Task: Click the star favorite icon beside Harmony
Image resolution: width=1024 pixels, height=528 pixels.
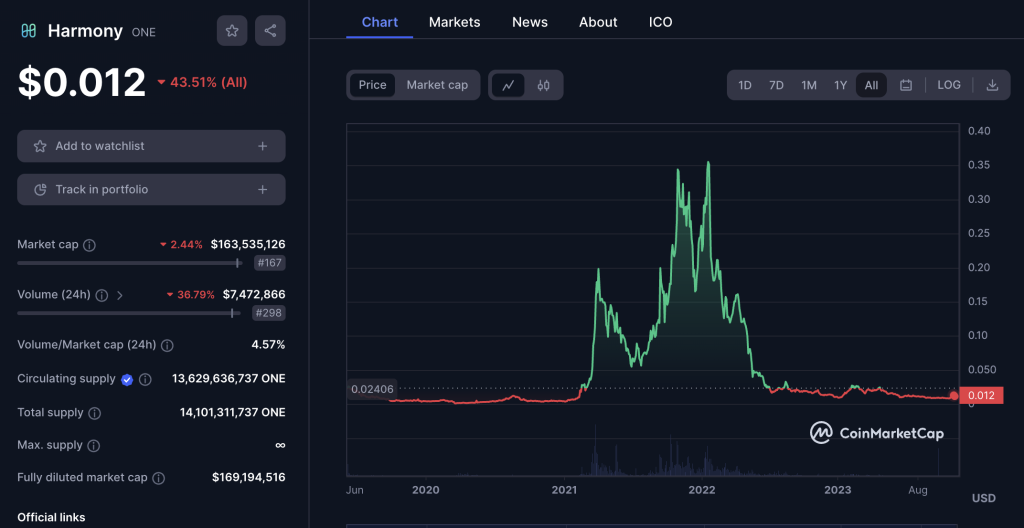Action: [x=232, y=30]
